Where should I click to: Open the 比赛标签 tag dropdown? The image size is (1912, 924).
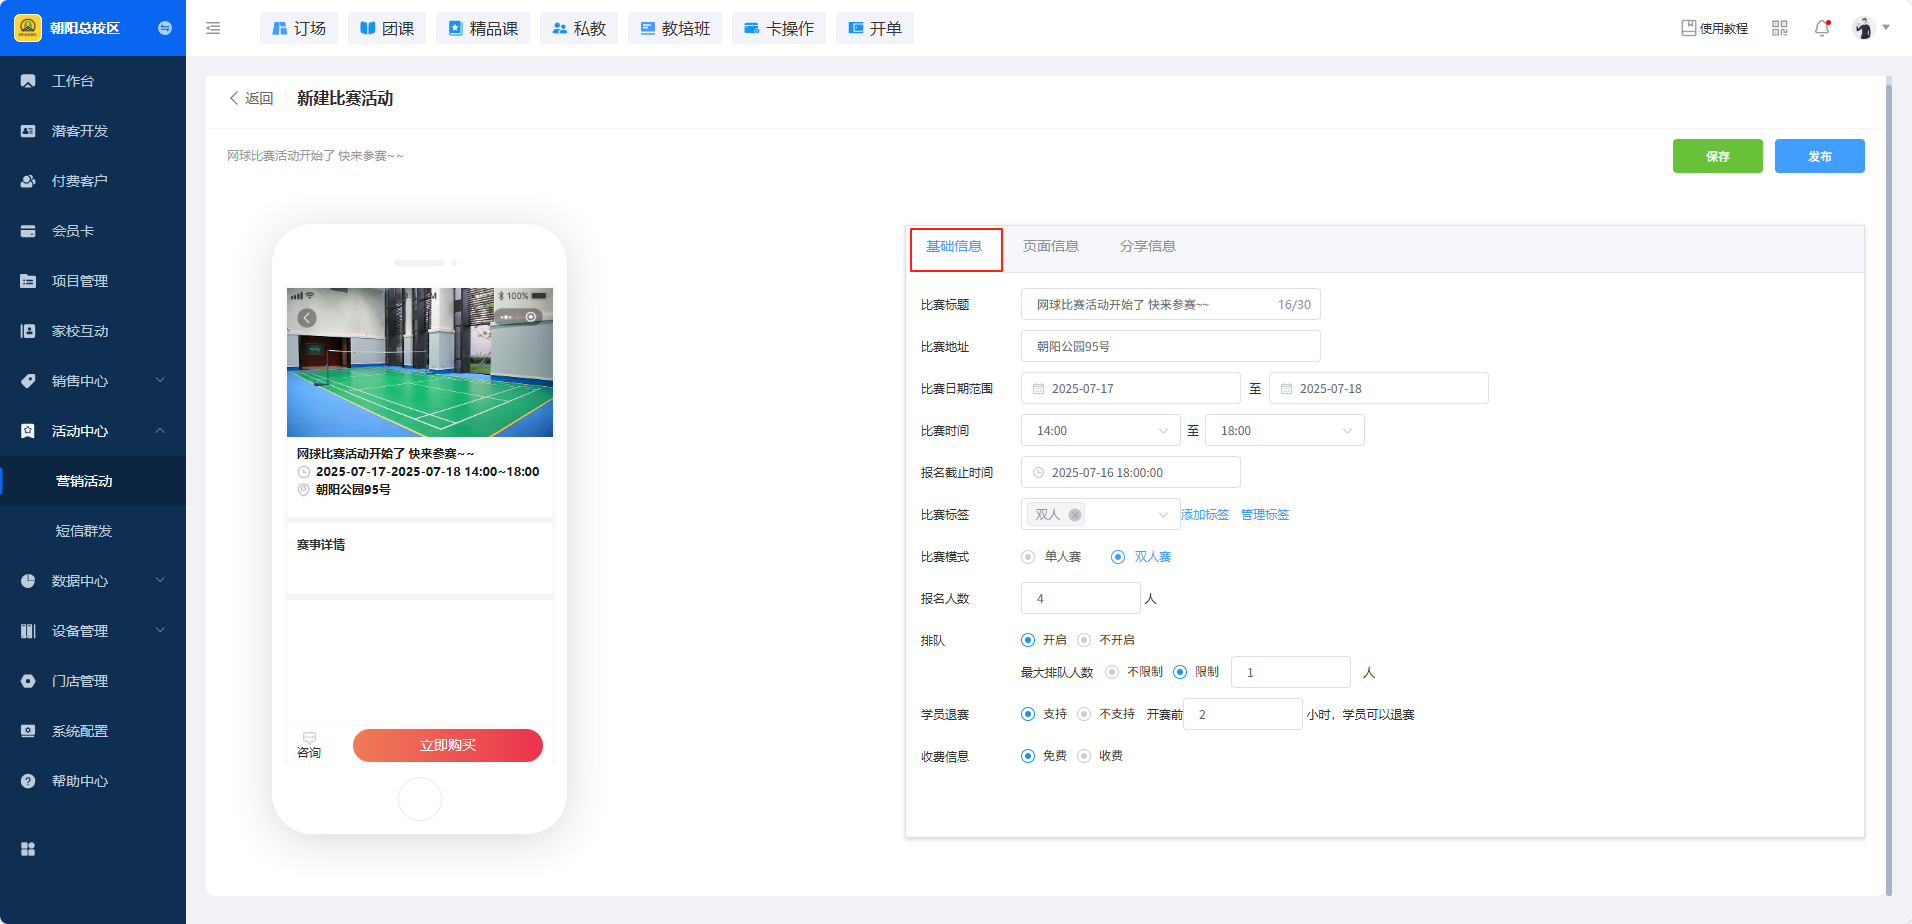point(1162,515)
